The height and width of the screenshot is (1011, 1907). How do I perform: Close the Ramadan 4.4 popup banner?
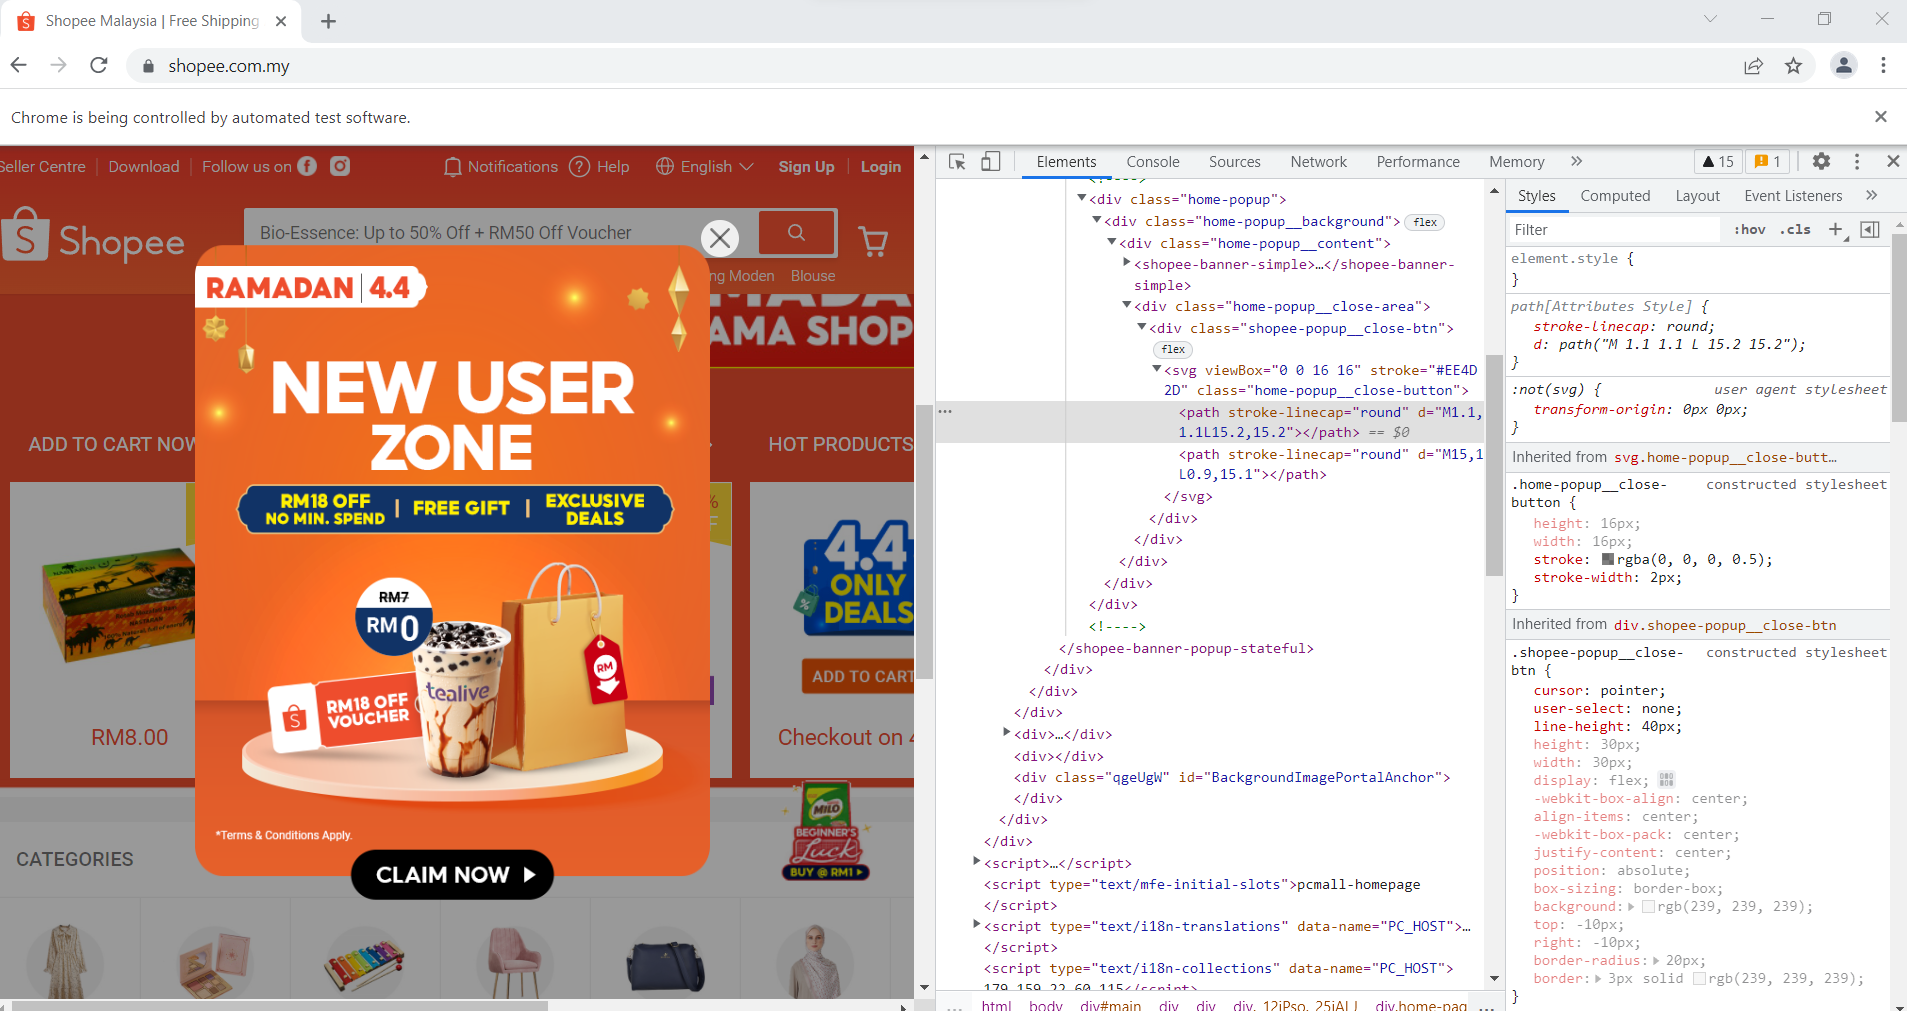720,238
